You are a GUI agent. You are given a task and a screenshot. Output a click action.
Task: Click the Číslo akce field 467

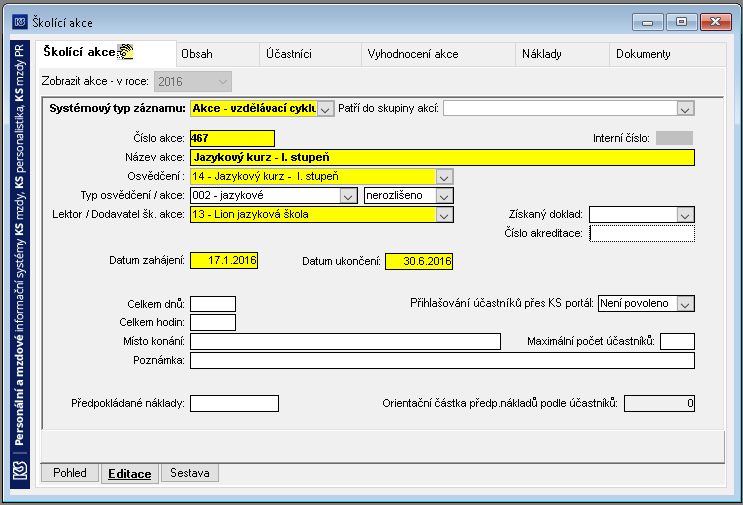(x=232, y=138)
